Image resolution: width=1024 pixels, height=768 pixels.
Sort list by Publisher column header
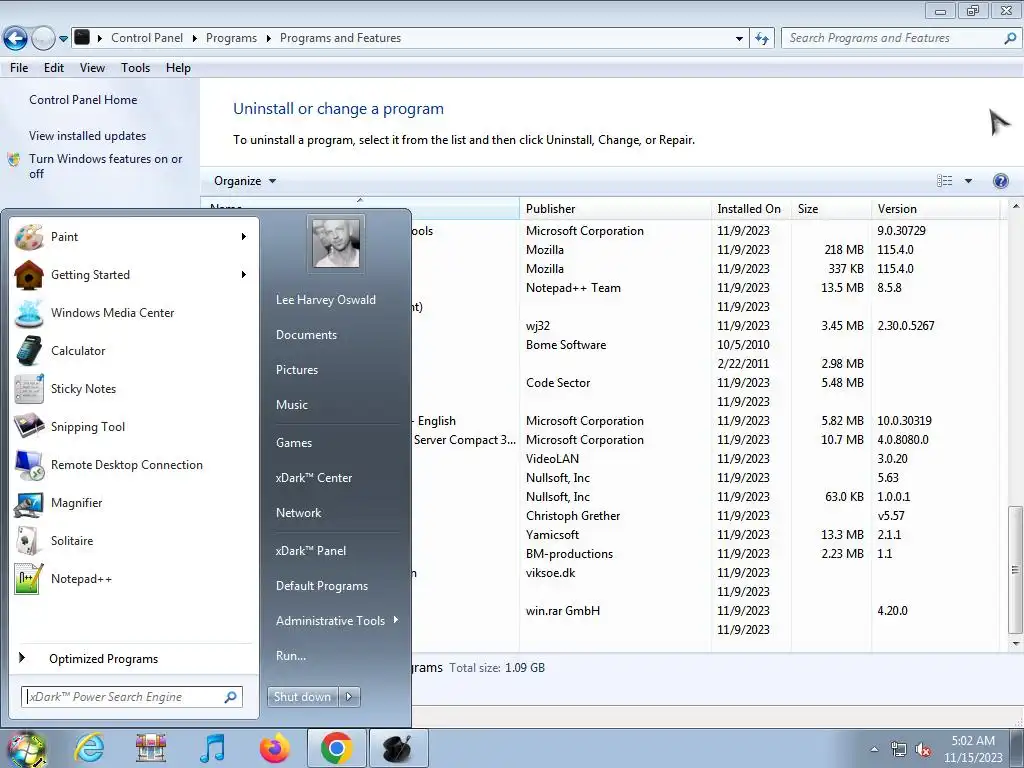coord(615,209)
